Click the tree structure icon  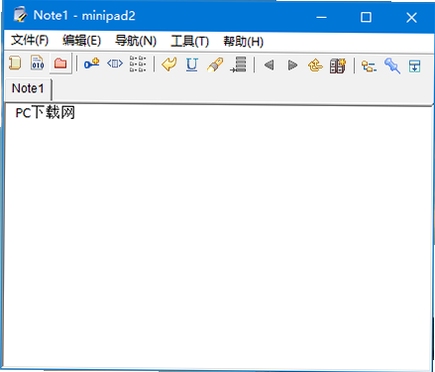click(369, 66)
